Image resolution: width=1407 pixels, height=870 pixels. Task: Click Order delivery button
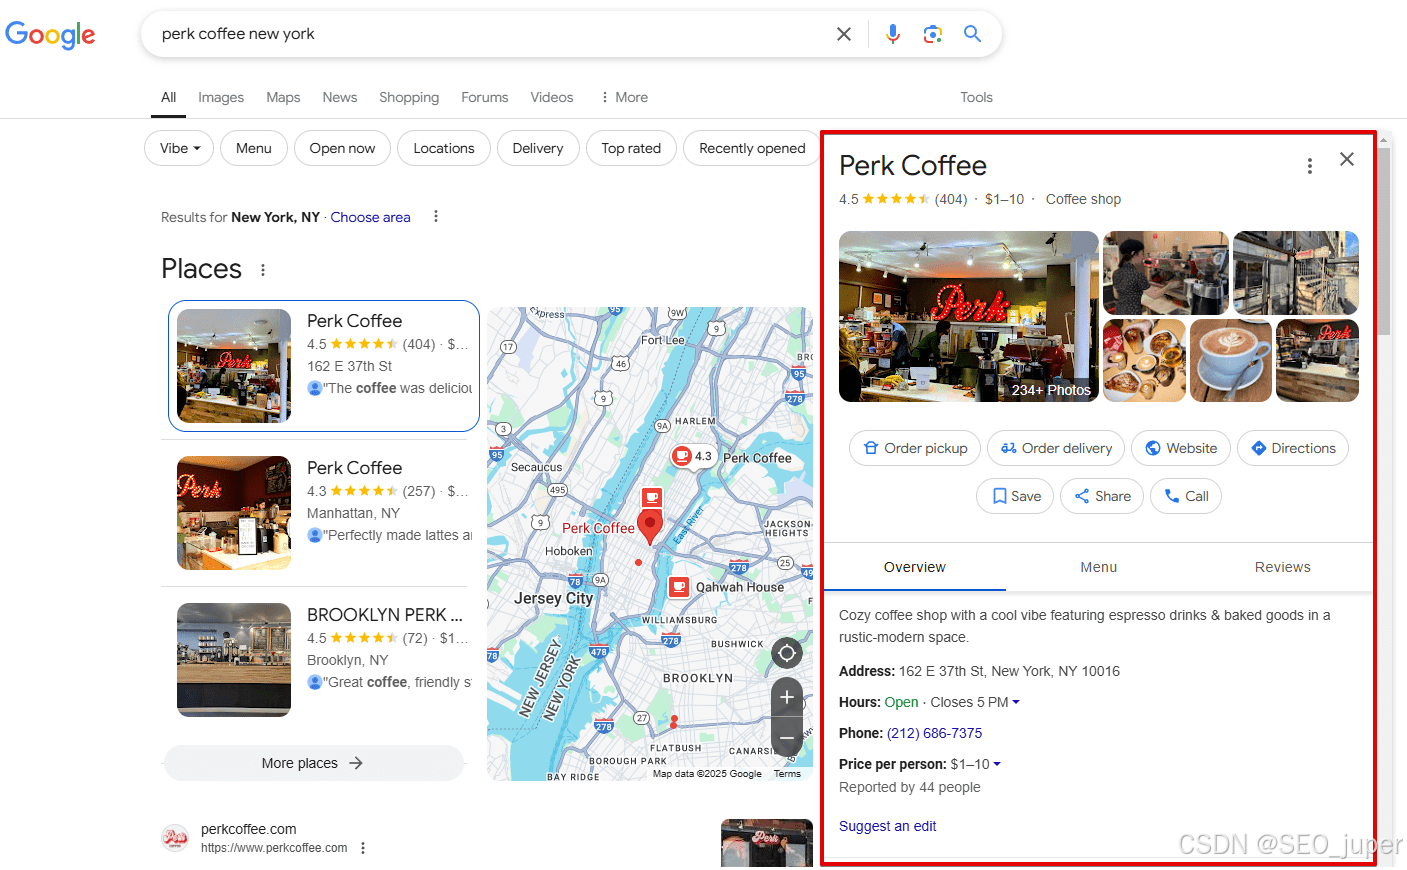click(x=1056, y=448)
